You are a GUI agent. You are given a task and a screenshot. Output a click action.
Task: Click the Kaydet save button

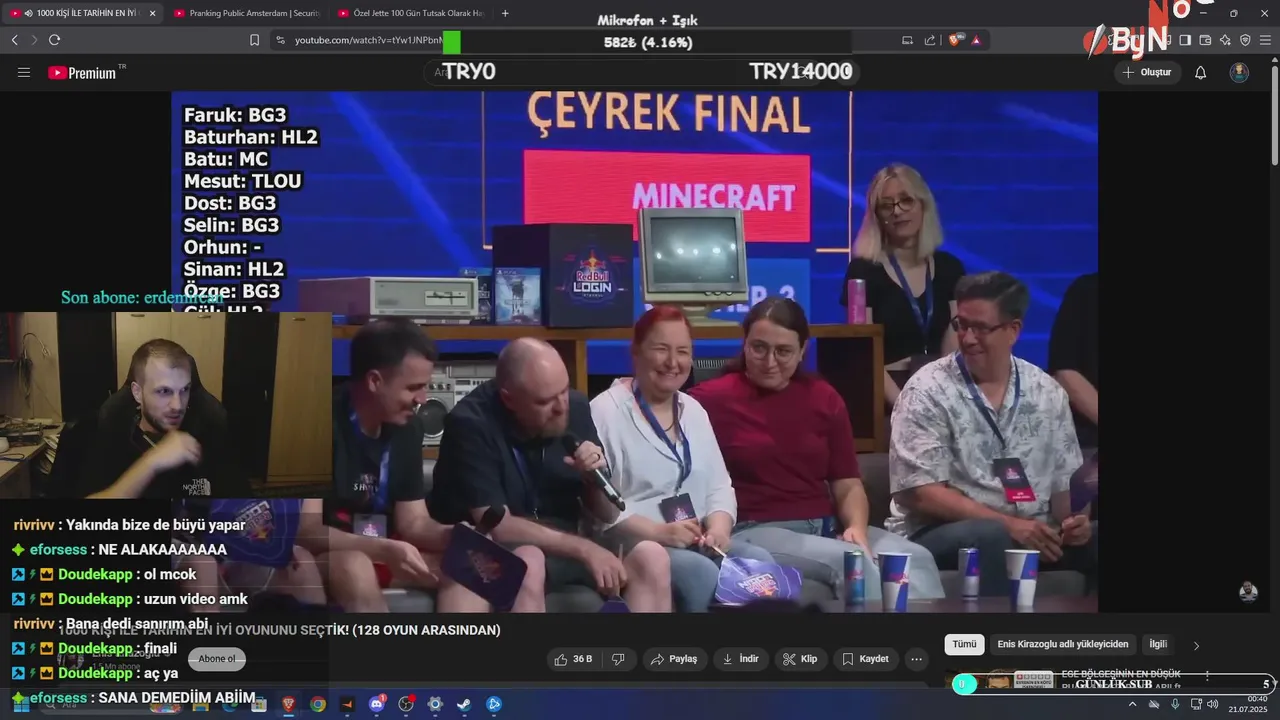865,659
